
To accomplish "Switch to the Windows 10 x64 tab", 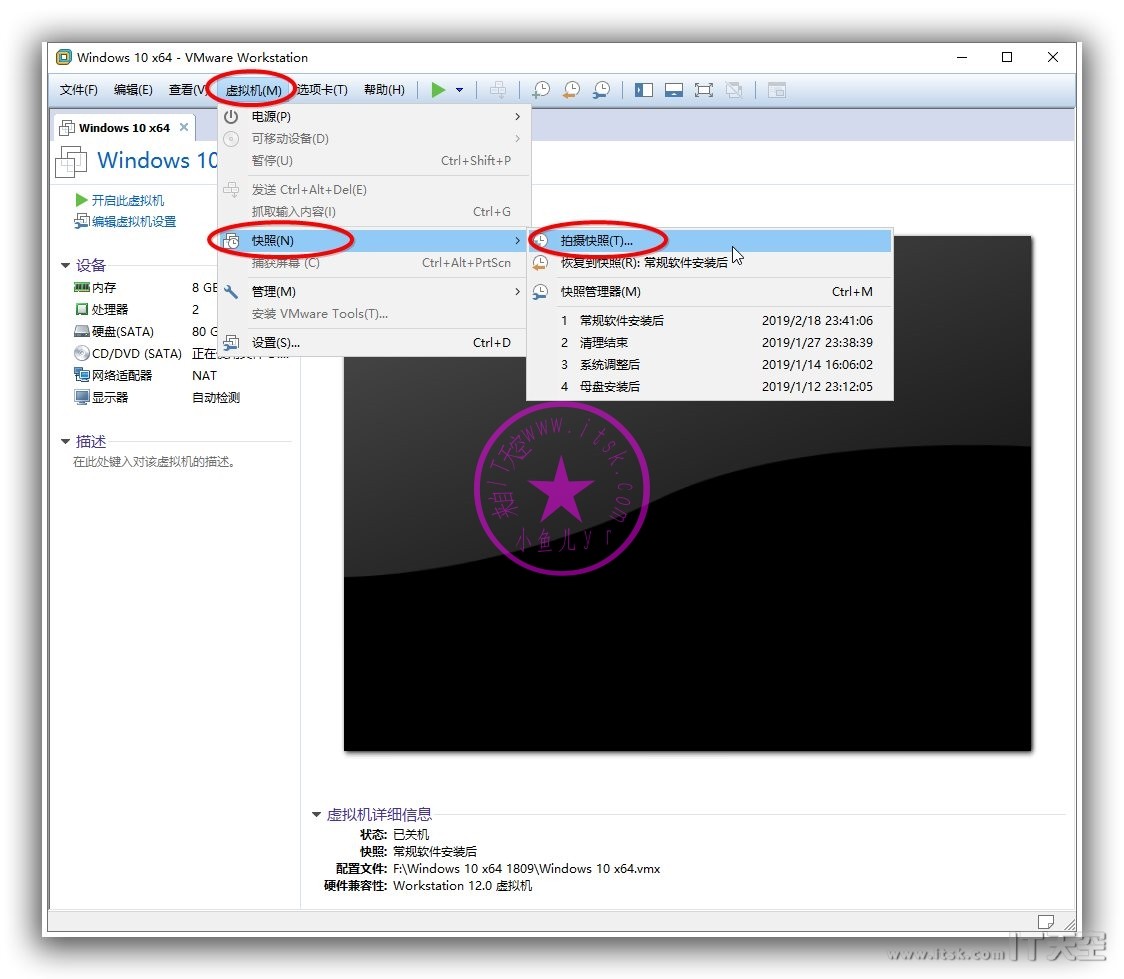I will (x=124, y=128).
